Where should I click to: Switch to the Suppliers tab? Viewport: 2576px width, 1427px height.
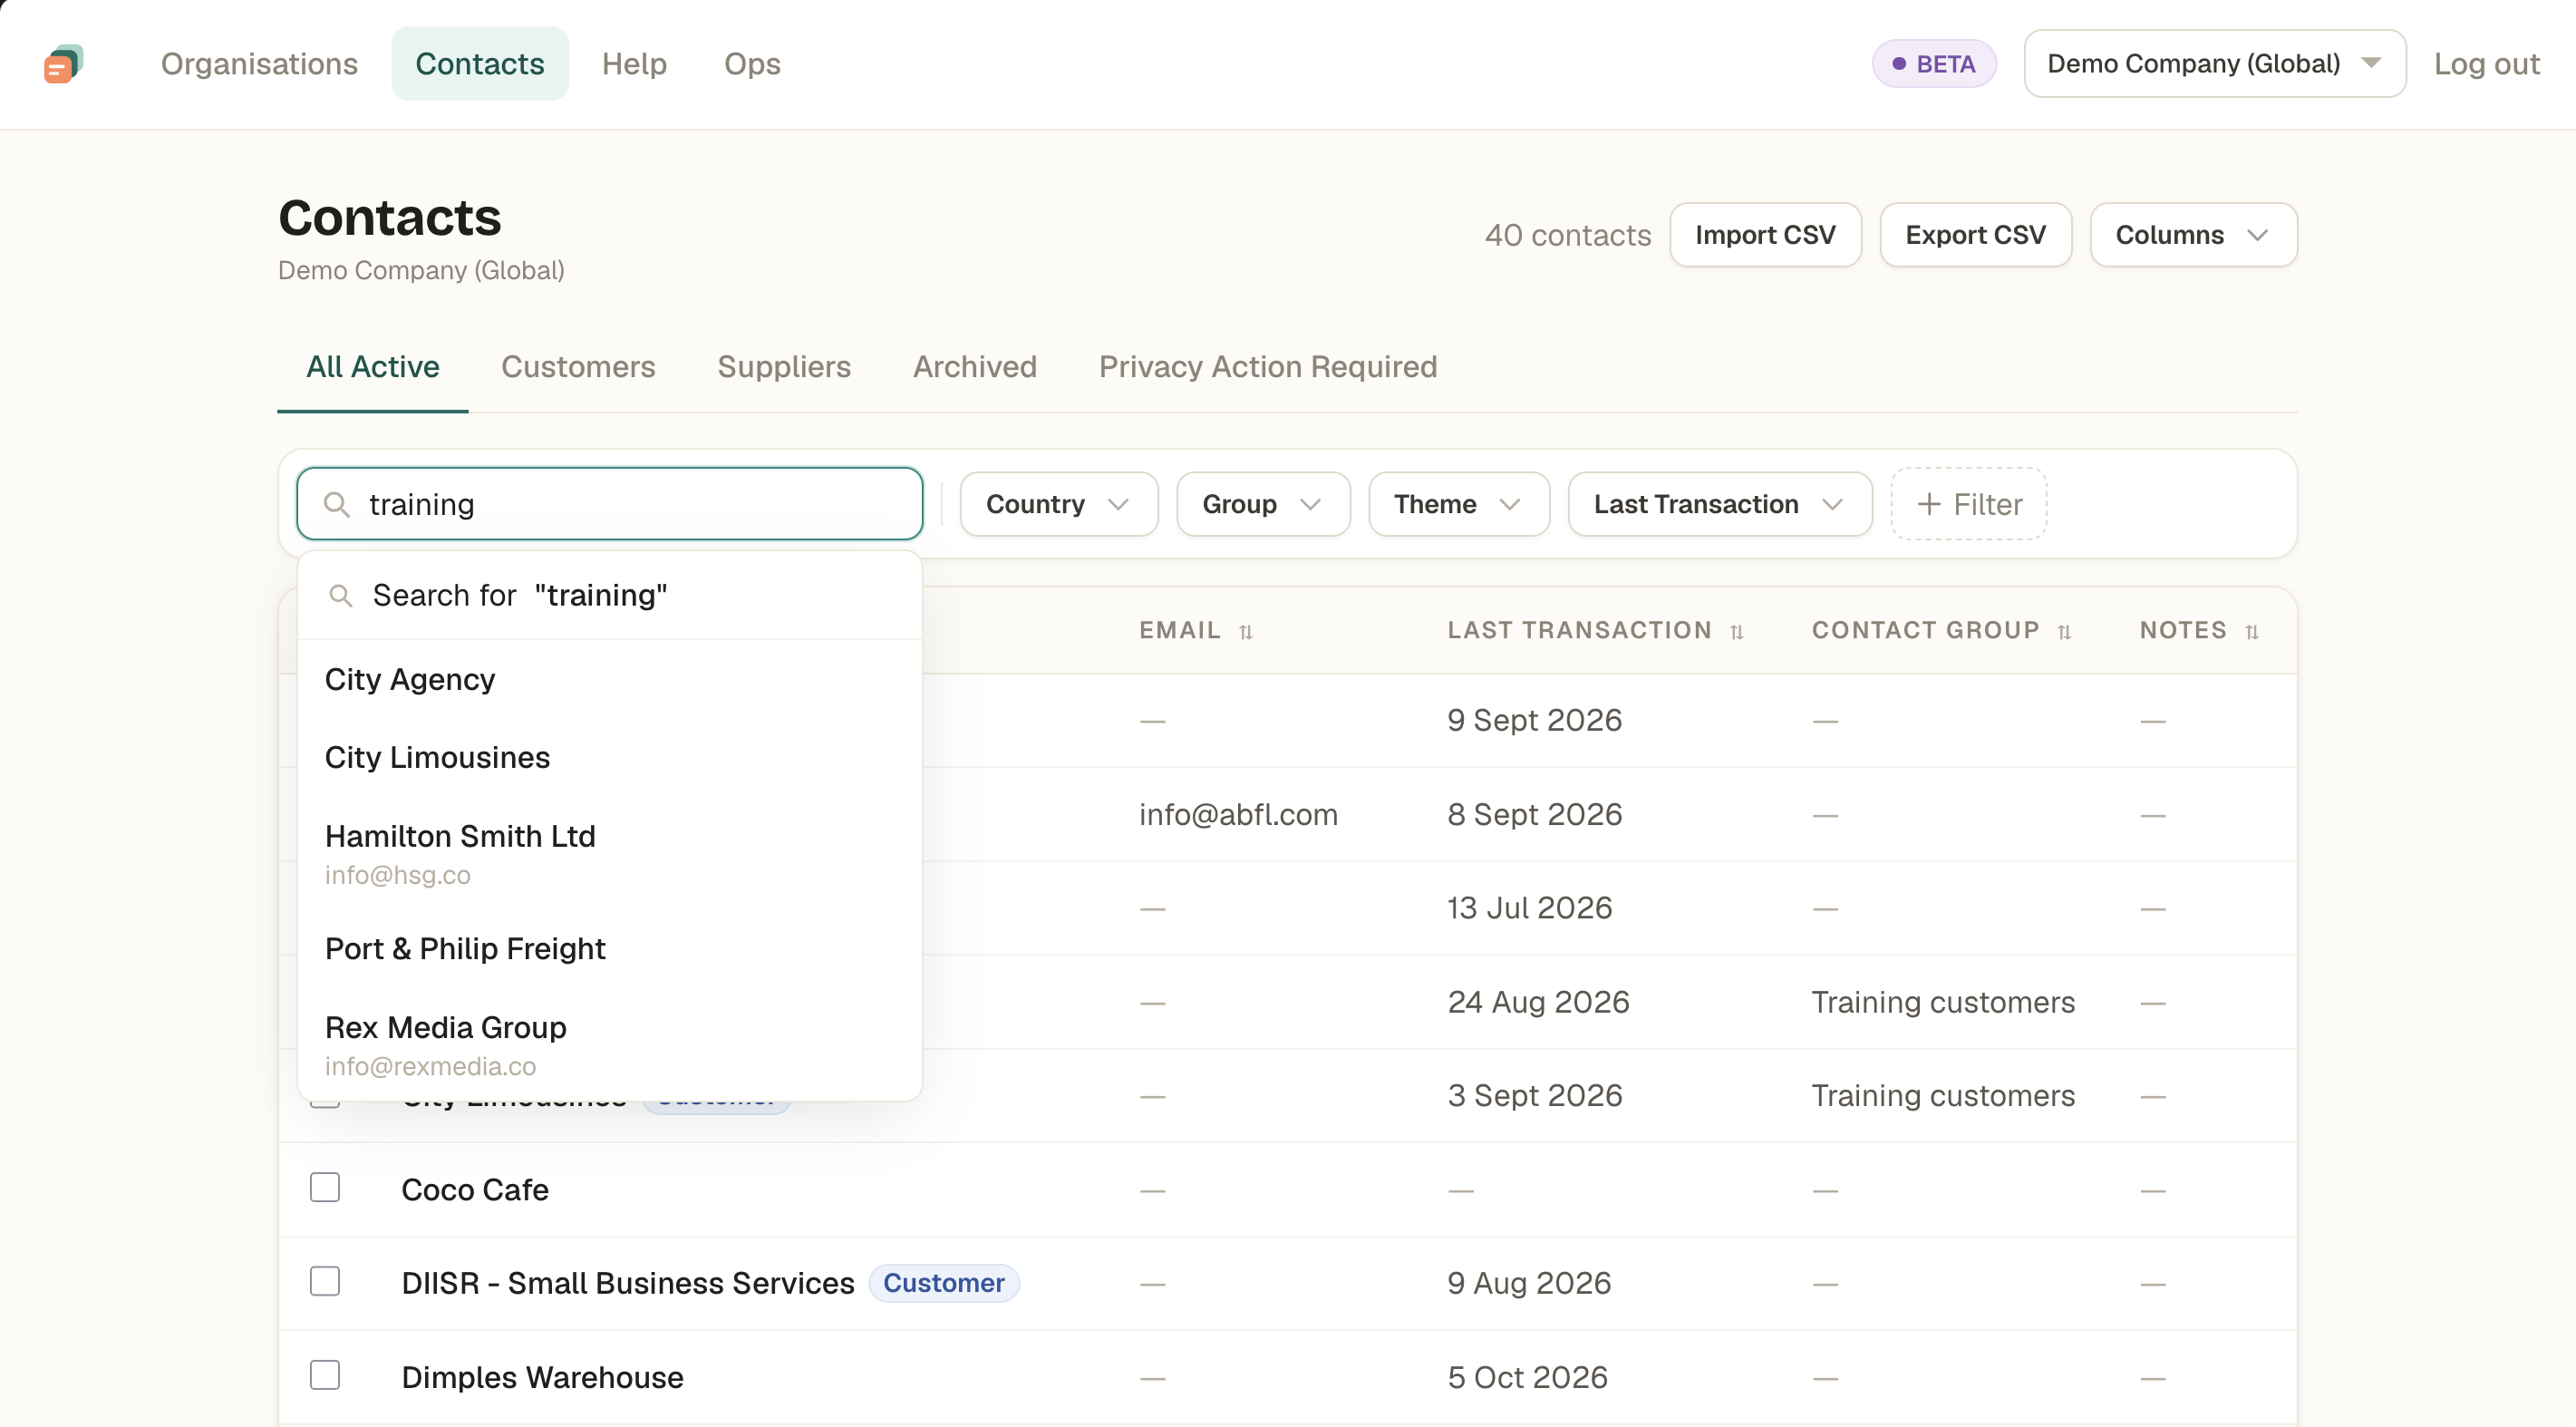[784, 367]
